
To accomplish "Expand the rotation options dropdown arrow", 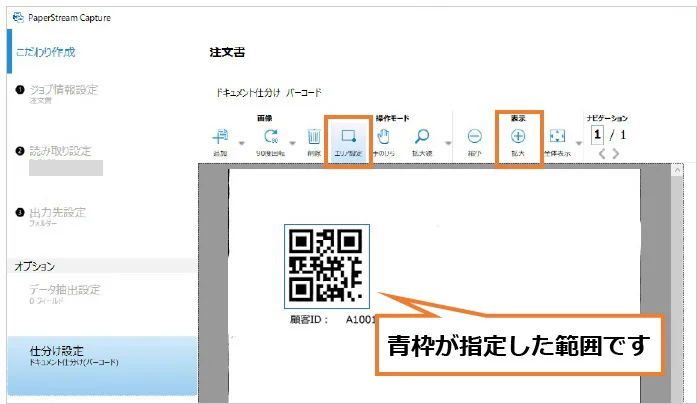I will click(x=292, y=143).
